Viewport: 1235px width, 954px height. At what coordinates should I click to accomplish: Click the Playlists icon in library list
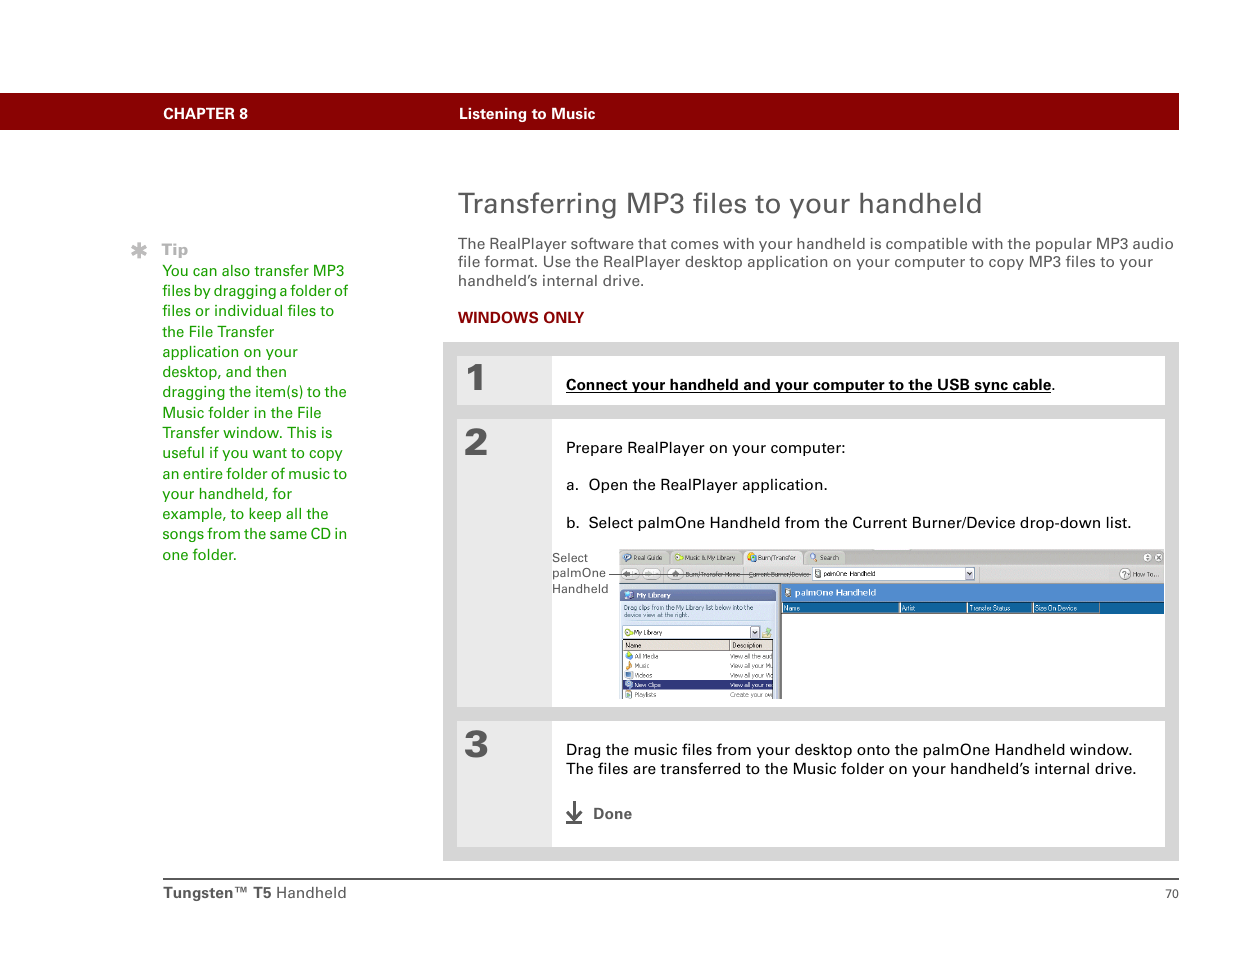629,694
